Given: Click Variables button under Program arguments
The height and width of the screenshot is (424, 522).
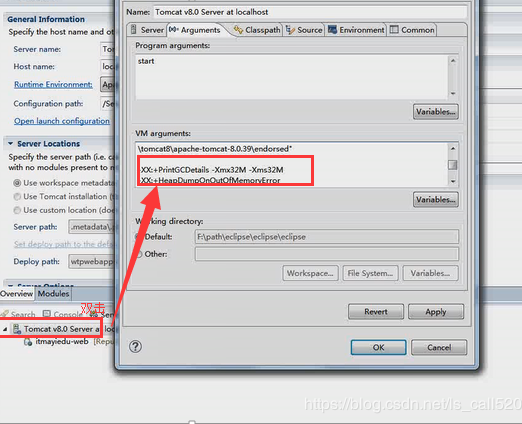Looking at the screenshot, I should 436,112.
